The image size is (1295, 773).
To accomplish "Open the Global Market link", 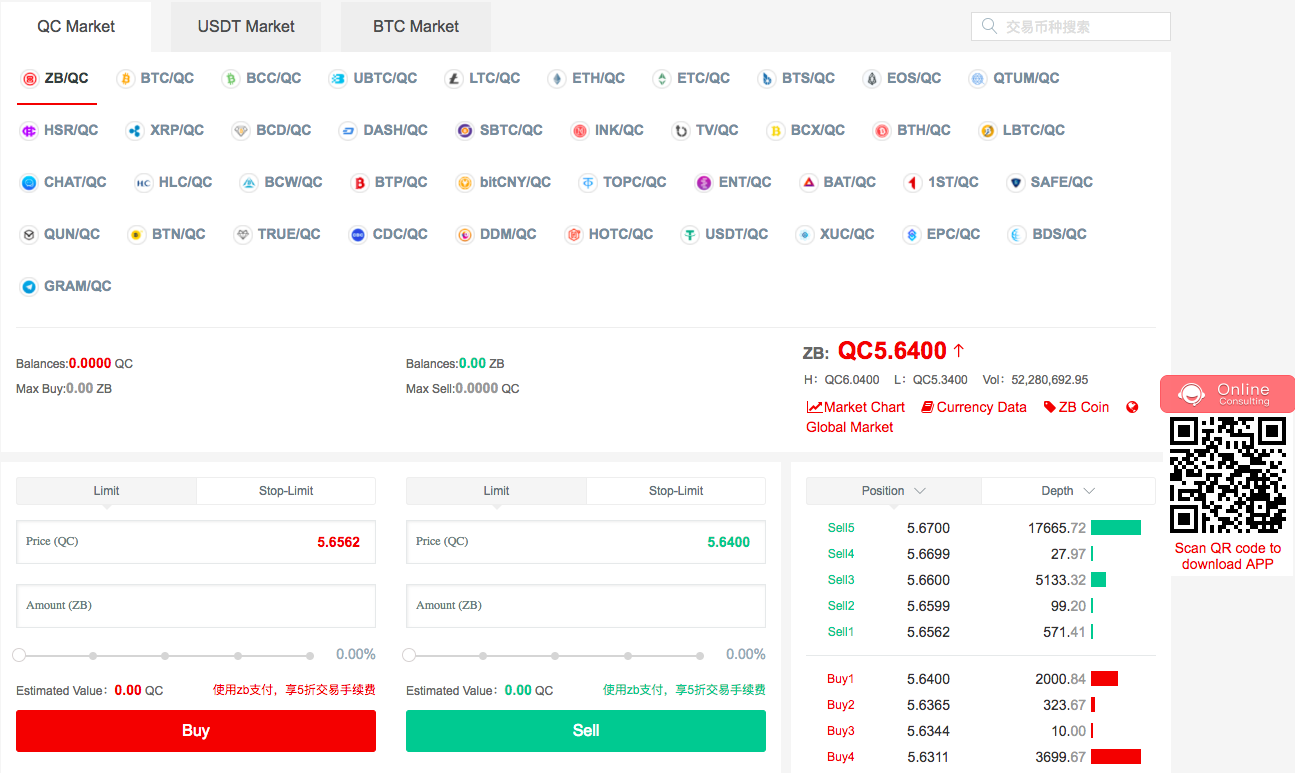I will 850,427.
